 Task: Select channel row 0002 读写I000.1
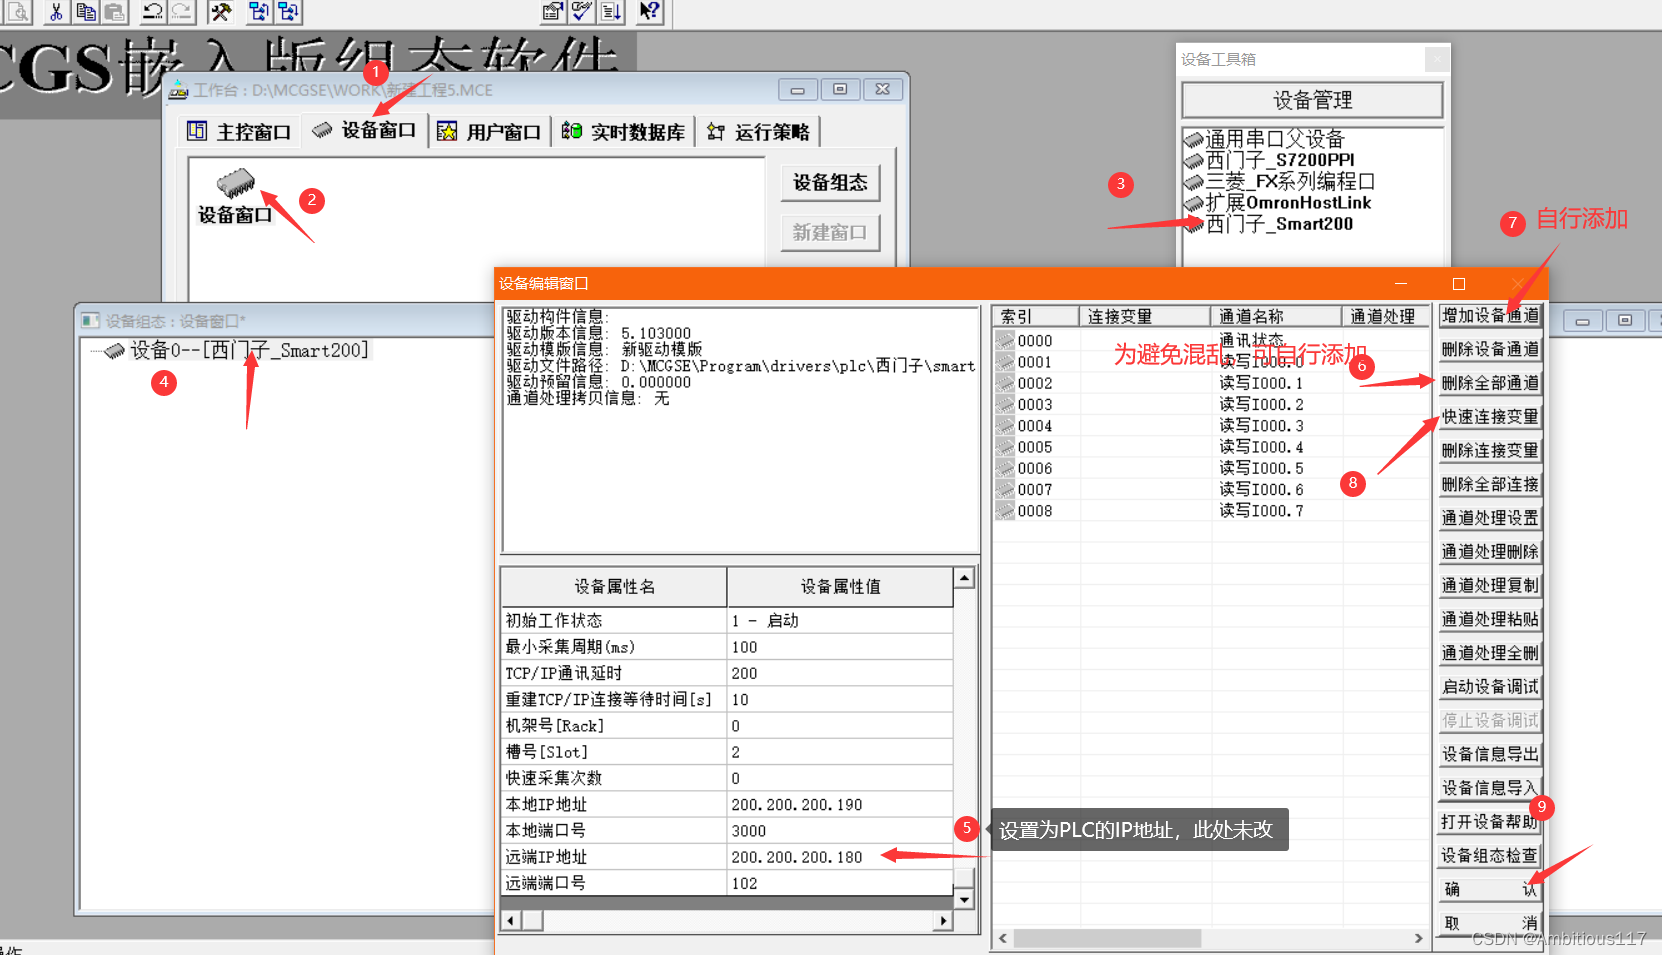pos(1211,383)
